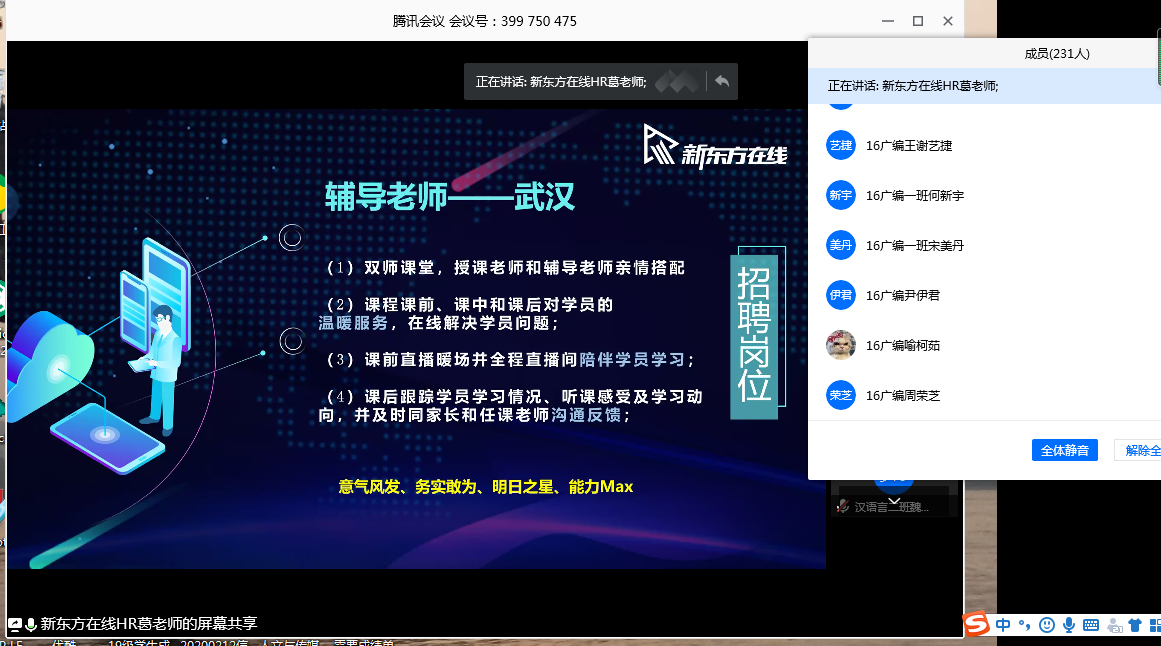Collapse the participant video tile chevron
The image size is (1161, 646).
point(894,502)
